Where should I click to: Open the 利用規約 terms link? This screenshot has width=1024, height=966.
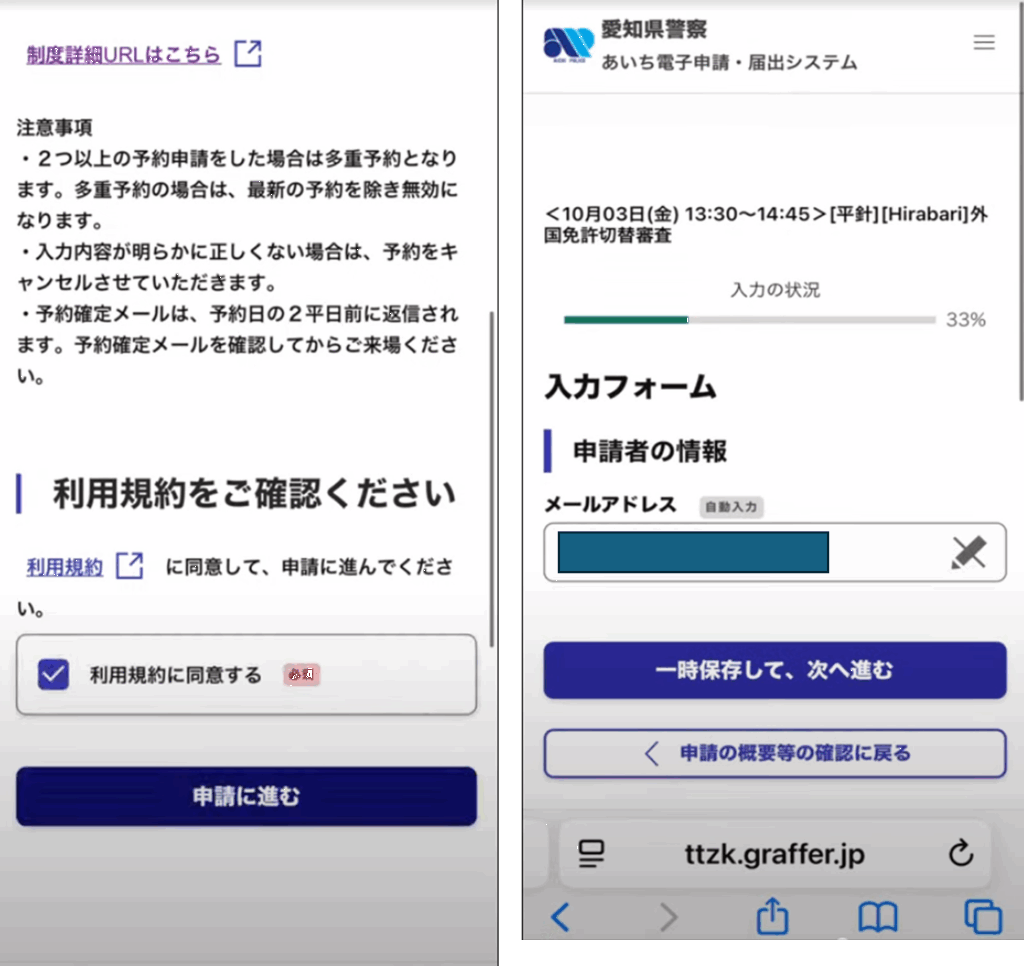coord(65,567)
